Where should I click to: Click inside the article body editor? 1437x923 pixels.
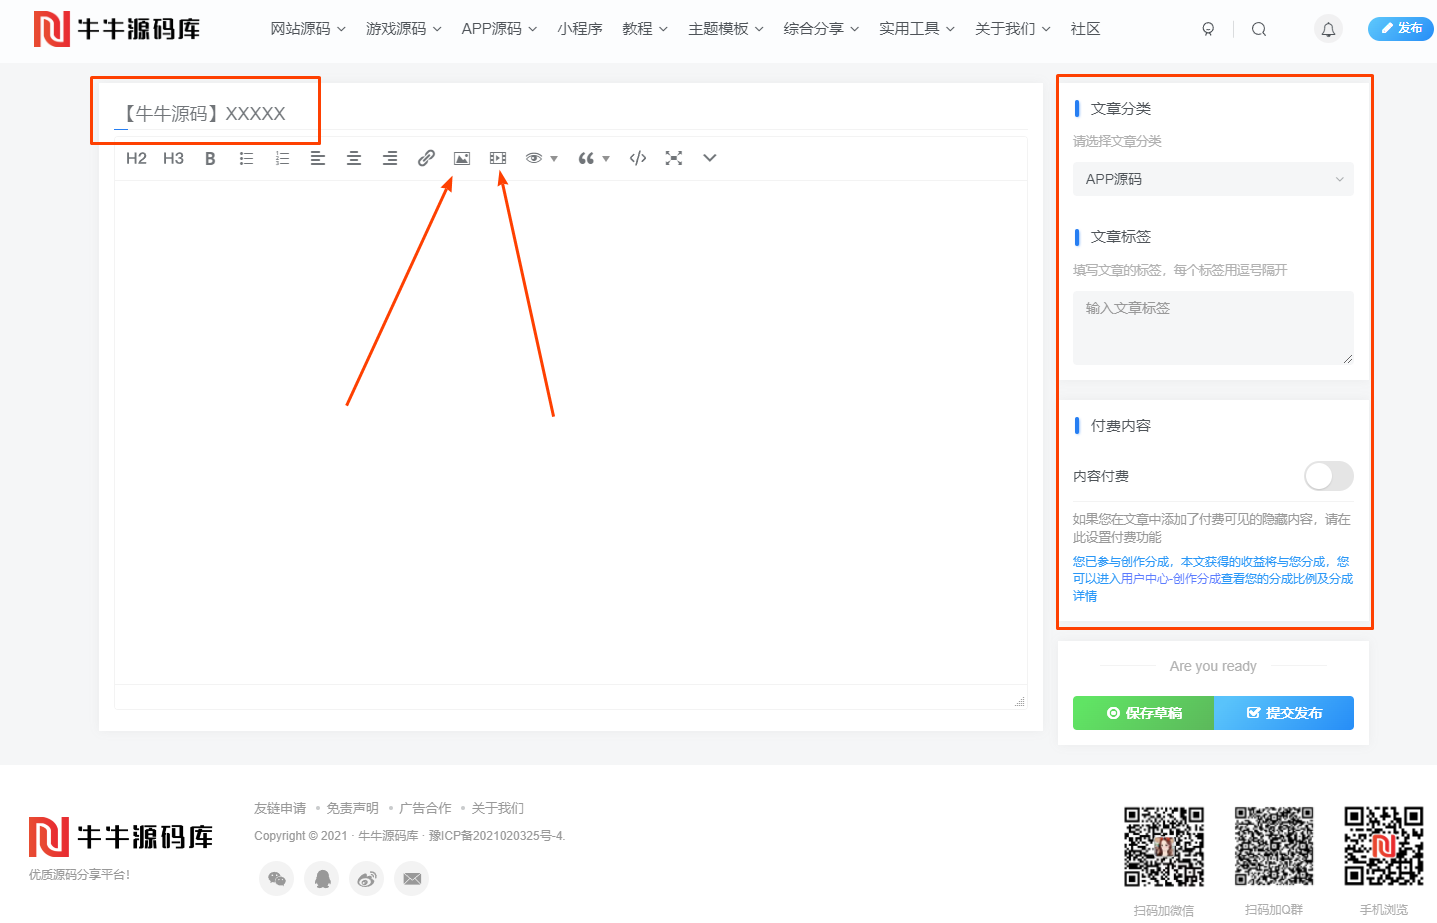point(570,432)
